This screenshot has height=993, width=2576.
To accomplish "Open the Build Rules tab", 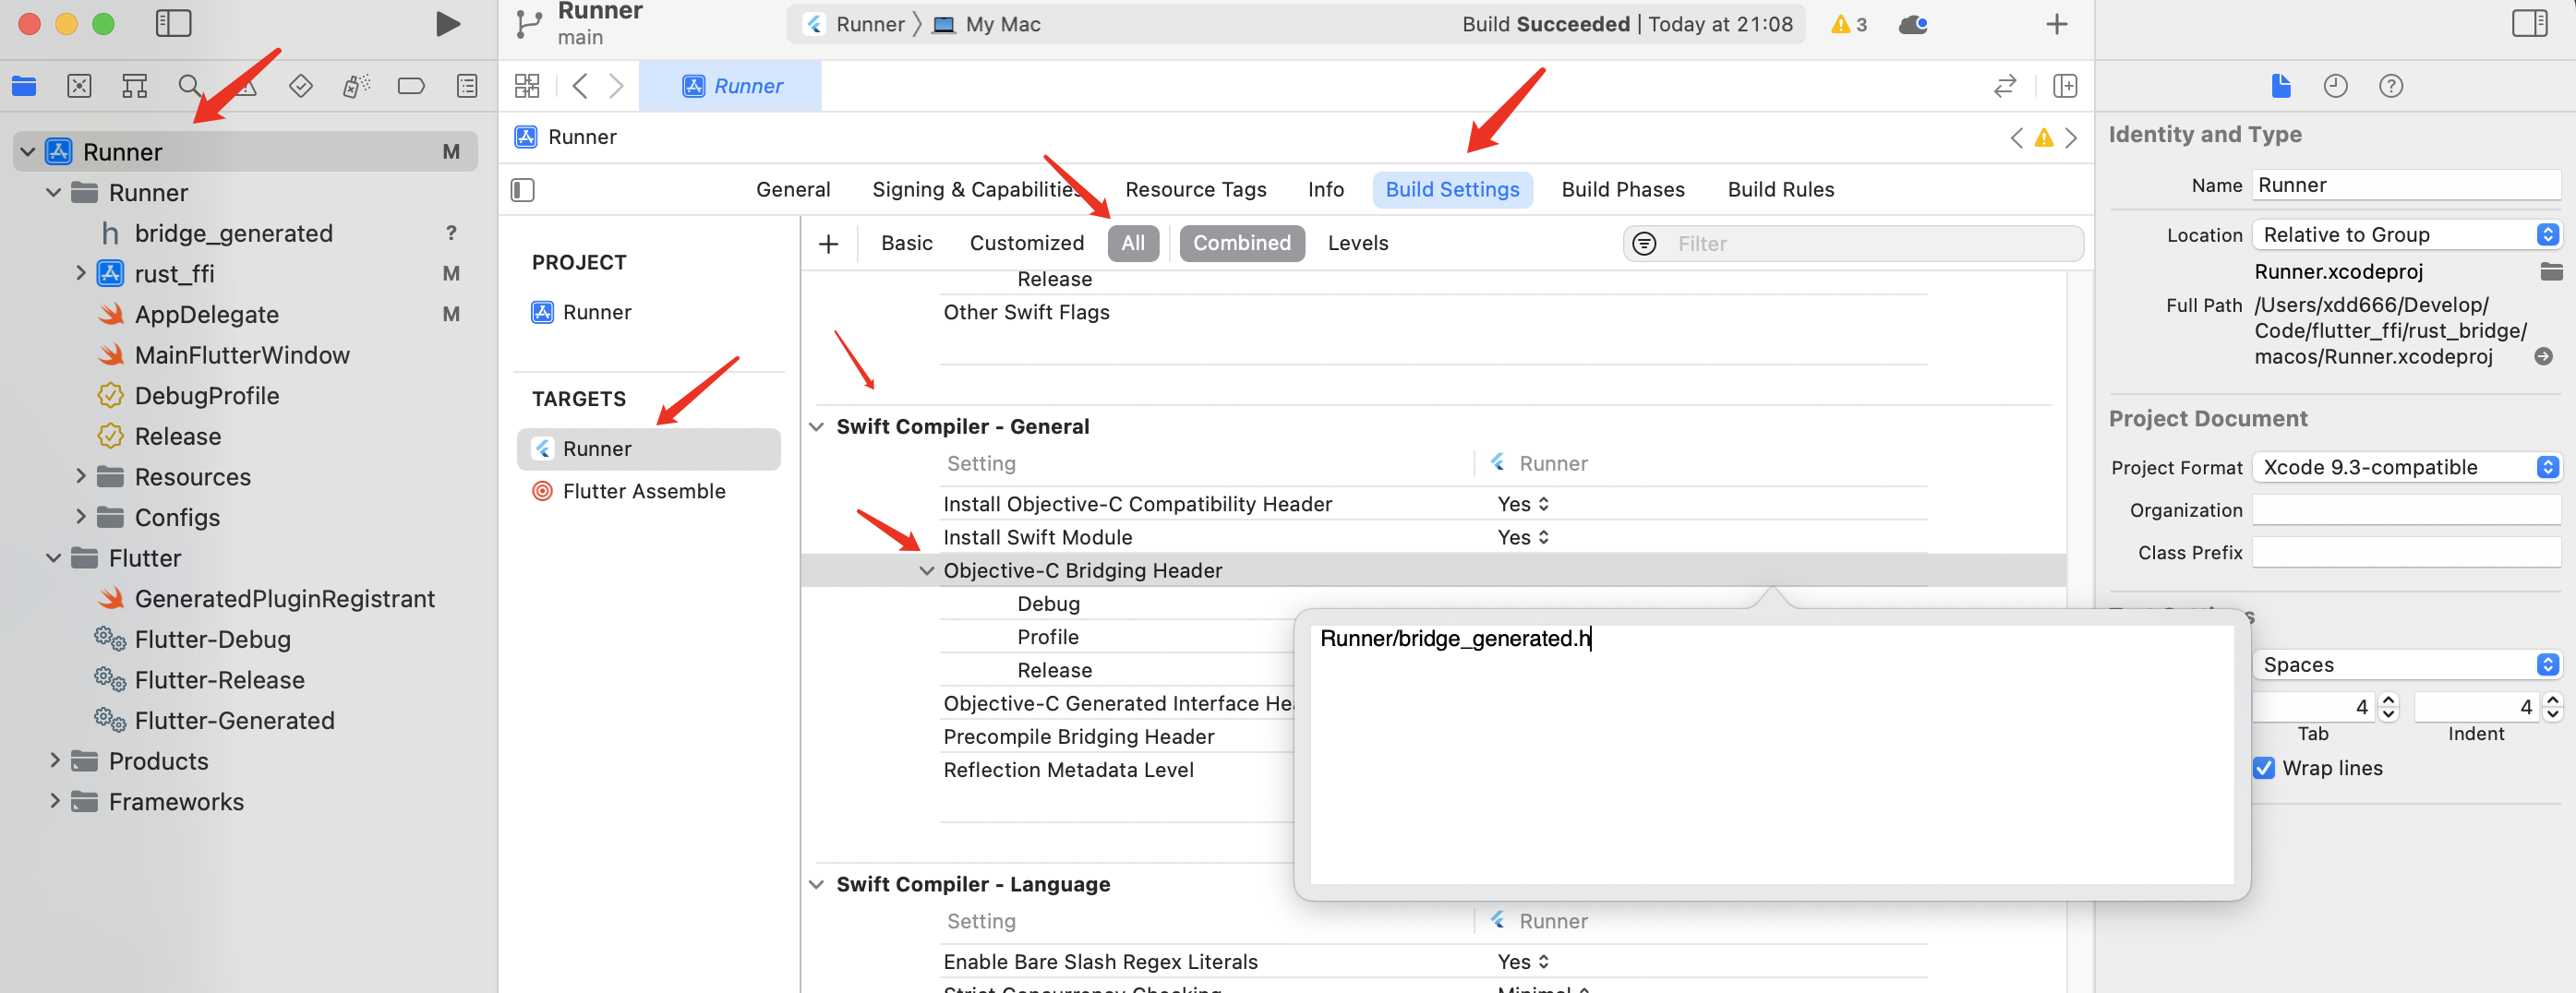I will point(1780,190).
